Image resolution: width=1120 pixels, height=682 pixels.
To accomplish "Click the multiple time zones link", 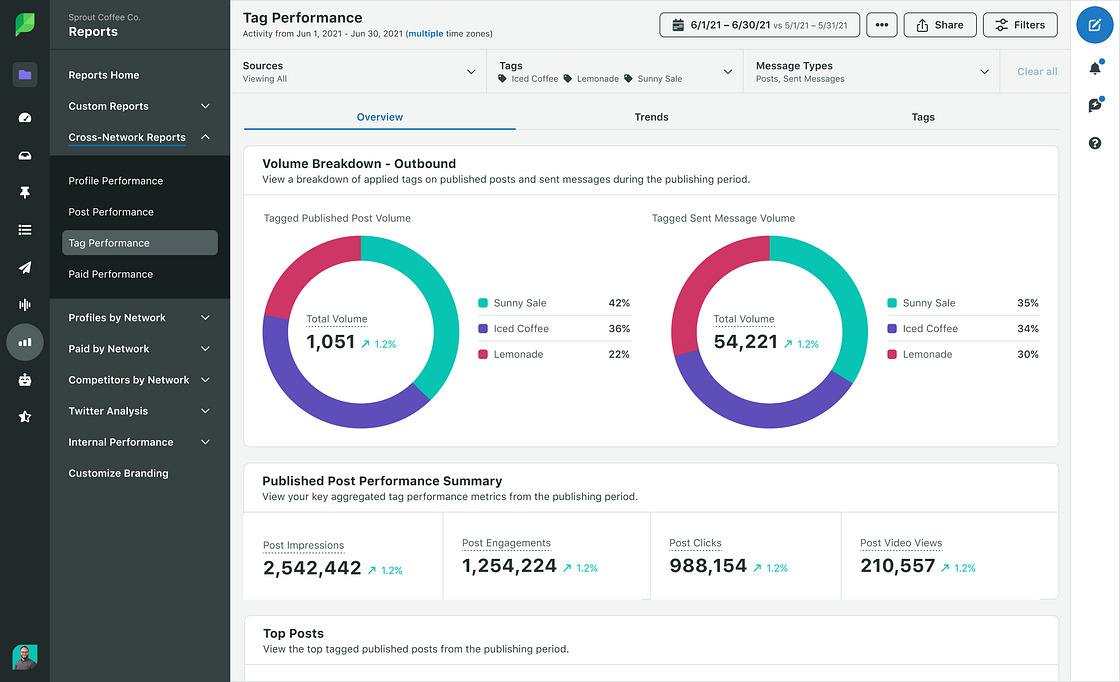I will [x=426, y=34].
